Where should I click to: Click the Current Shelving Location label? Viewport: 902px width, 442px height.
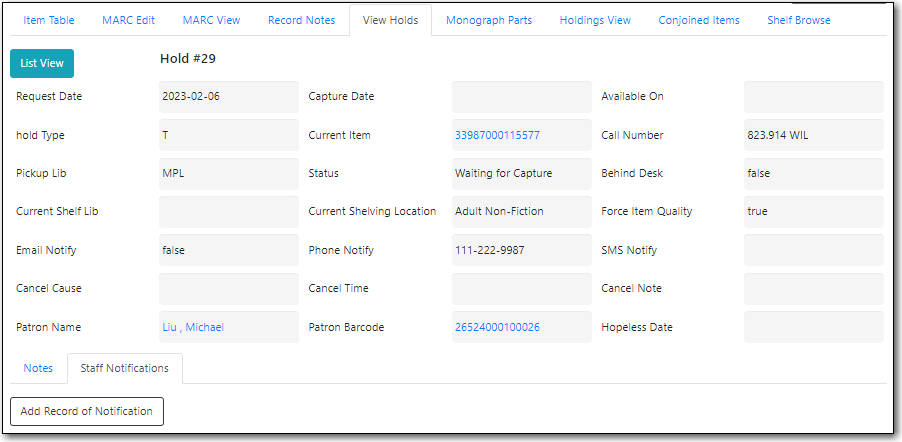[372, 212]
